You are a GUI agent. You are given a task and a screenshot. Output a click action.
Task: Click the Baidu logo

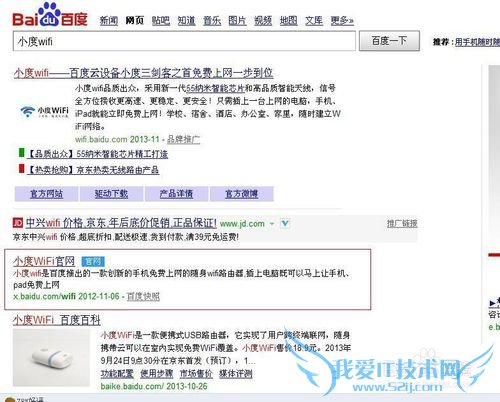pyautogui.click(x=50, y=15)
